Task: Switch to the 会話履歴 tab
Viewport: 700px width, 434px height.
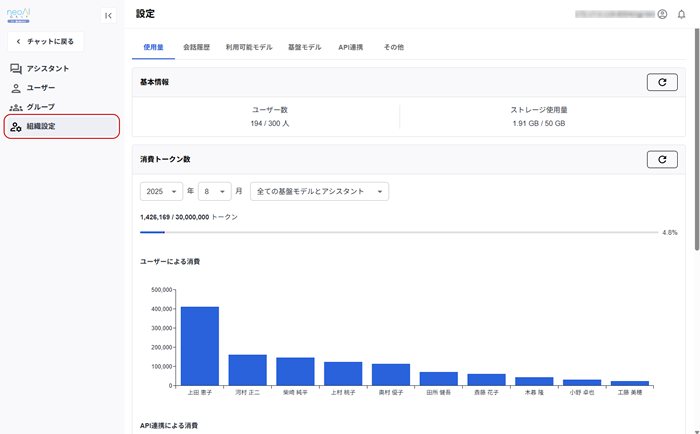Action: pyautogui.click(x=197, y=47)
